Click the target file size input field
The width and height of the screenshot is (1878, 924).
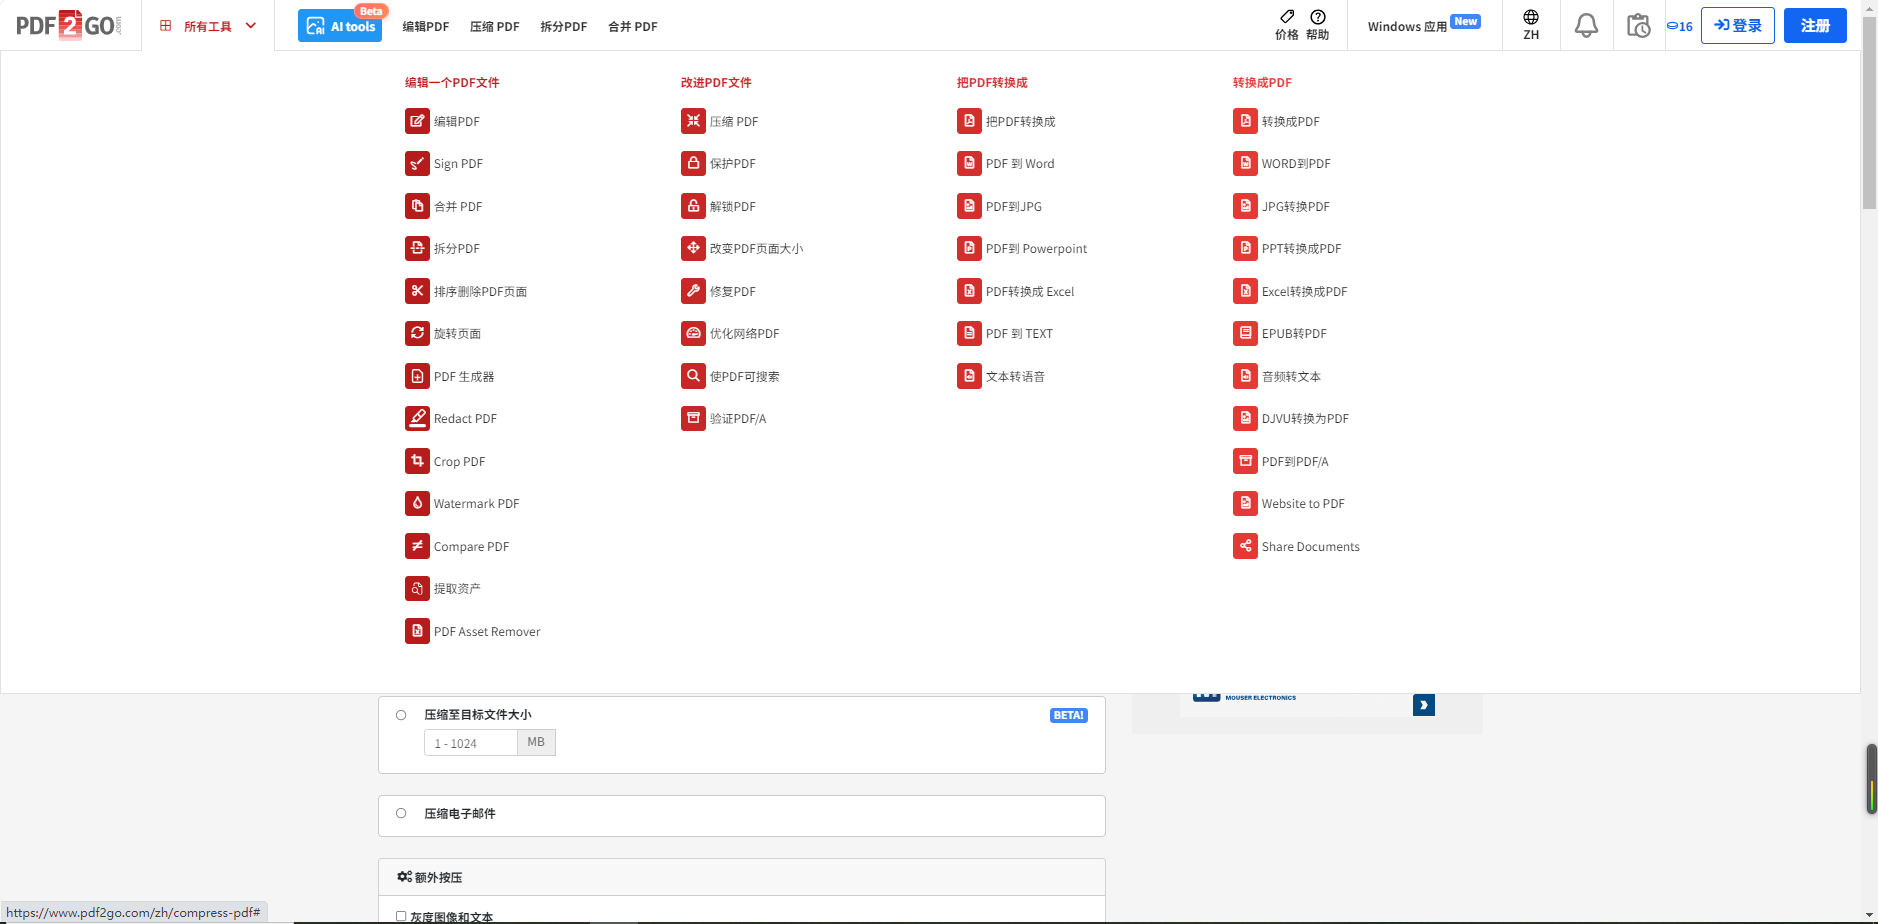pyautogui.click(x=470, y=743)
